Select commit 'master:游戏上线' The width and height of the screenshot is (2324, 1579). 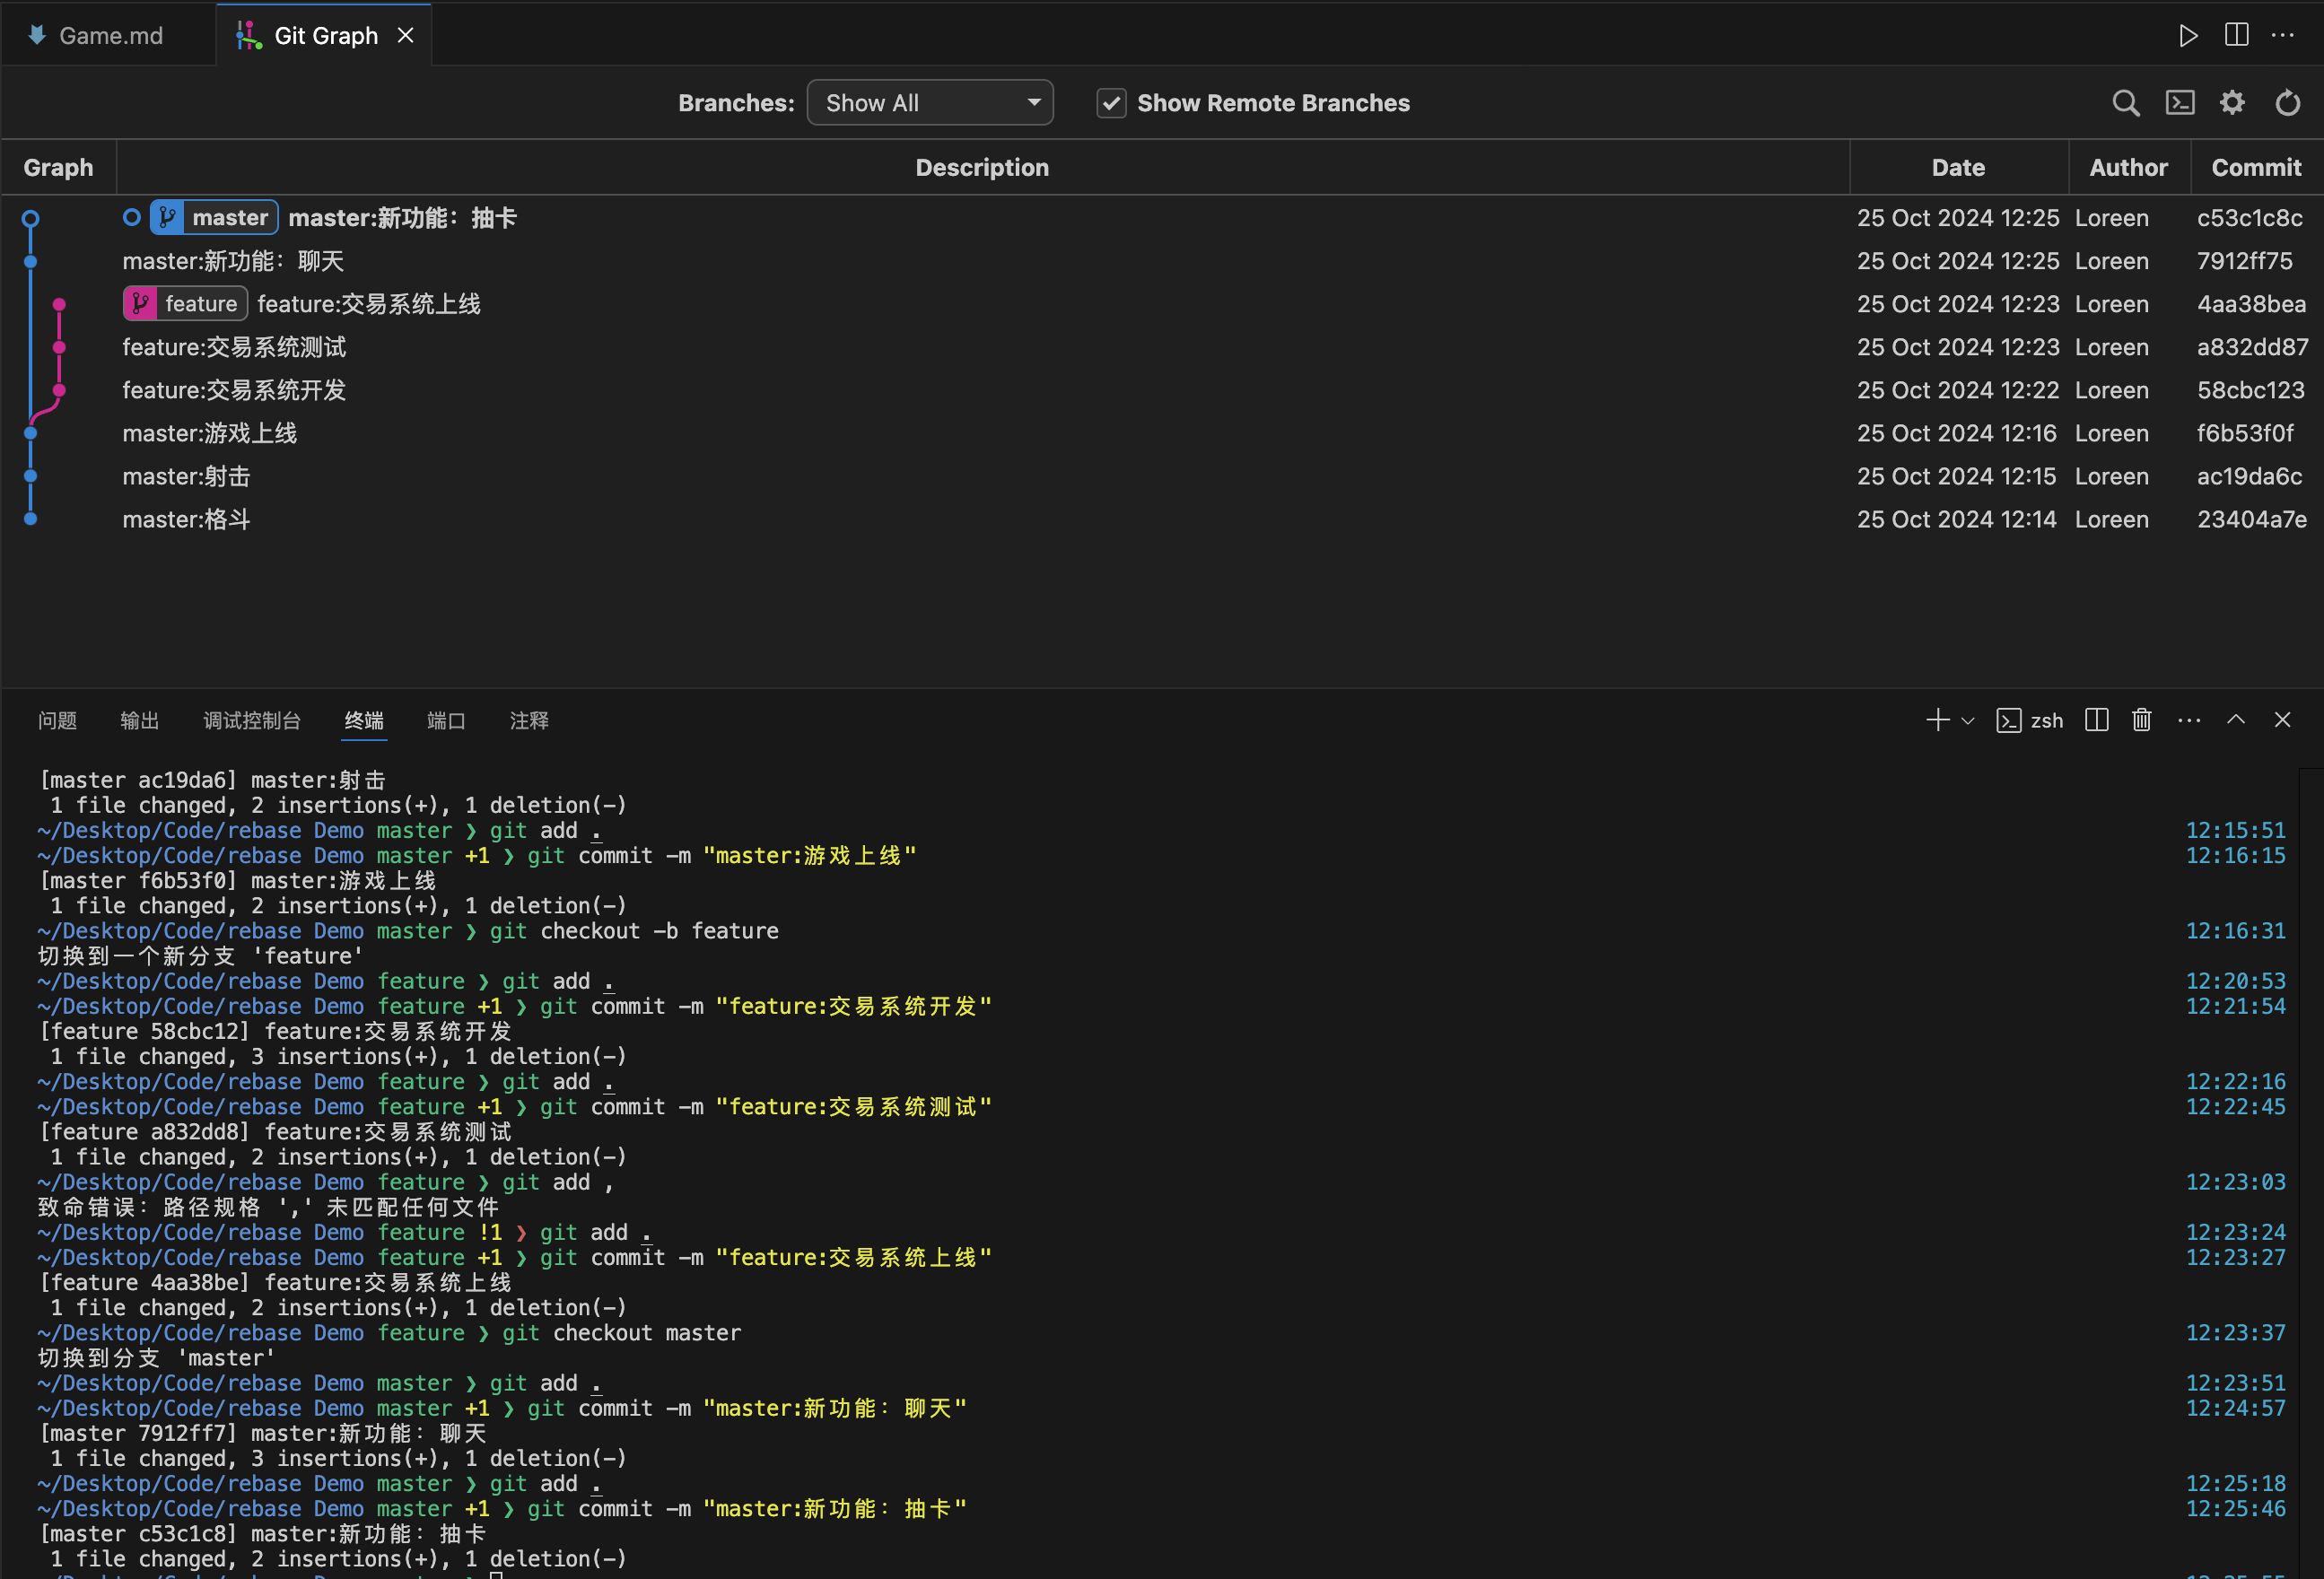(210, 433)
